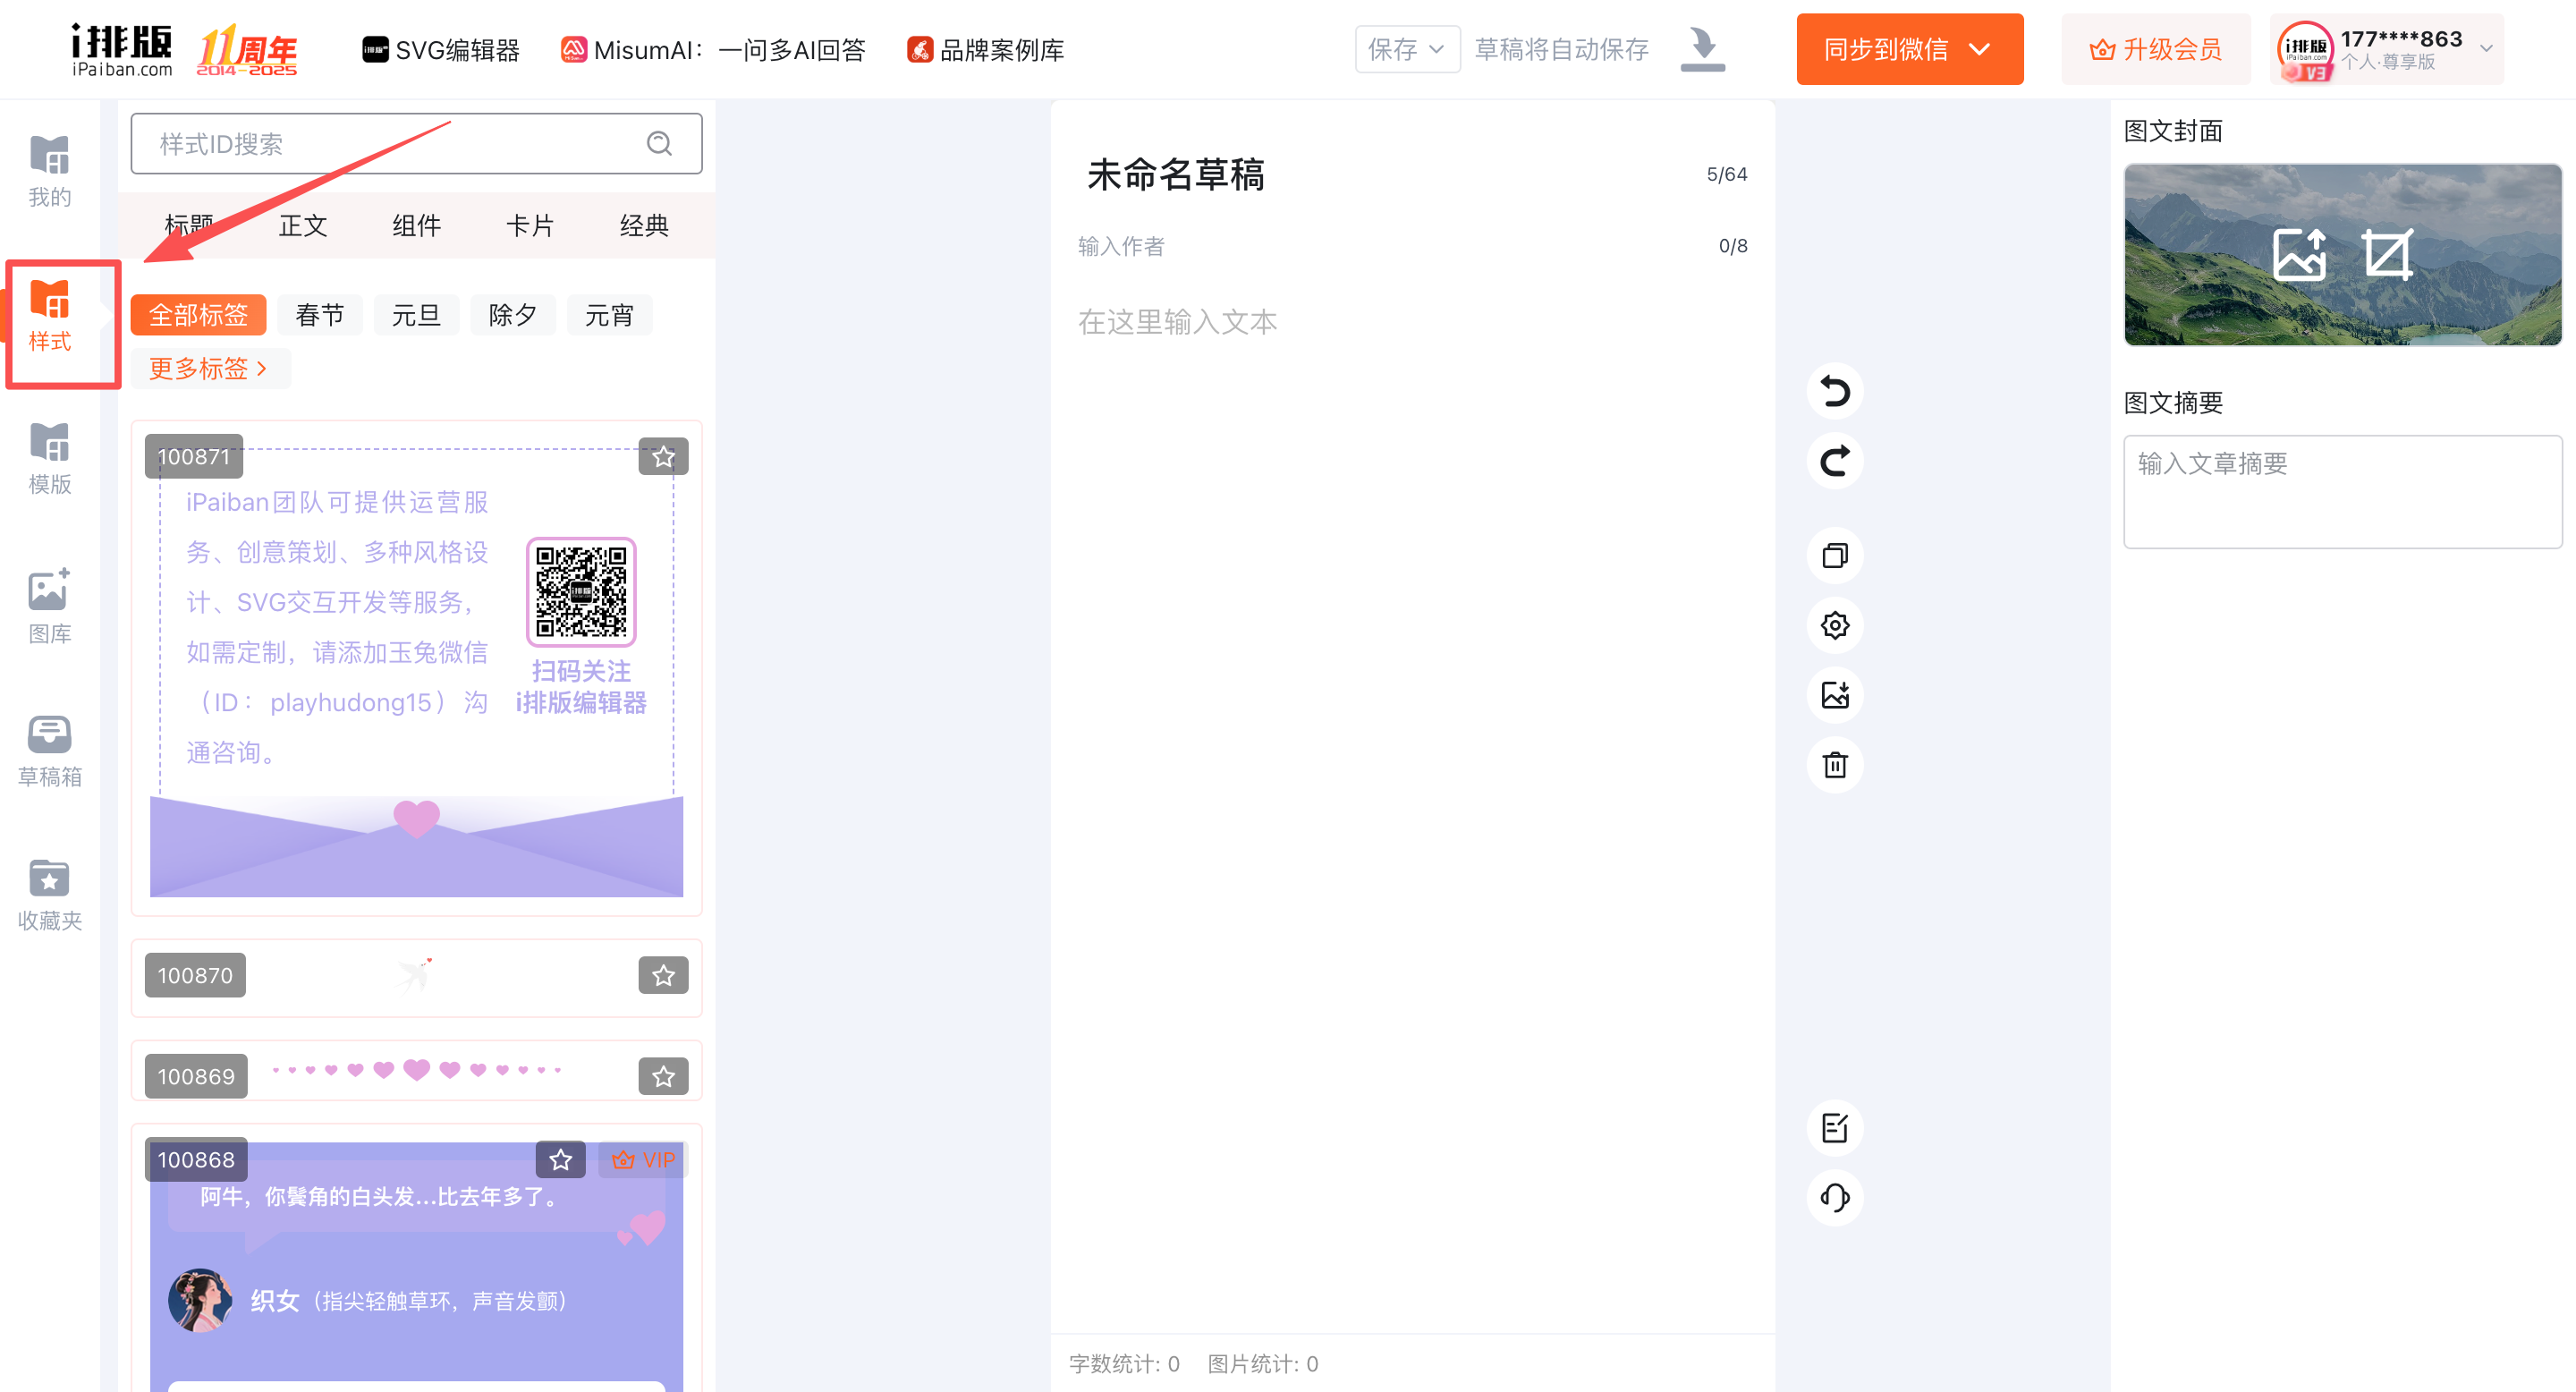Star the style 100869 divider
The image size is (2576, 1392).
point(663,1076)
